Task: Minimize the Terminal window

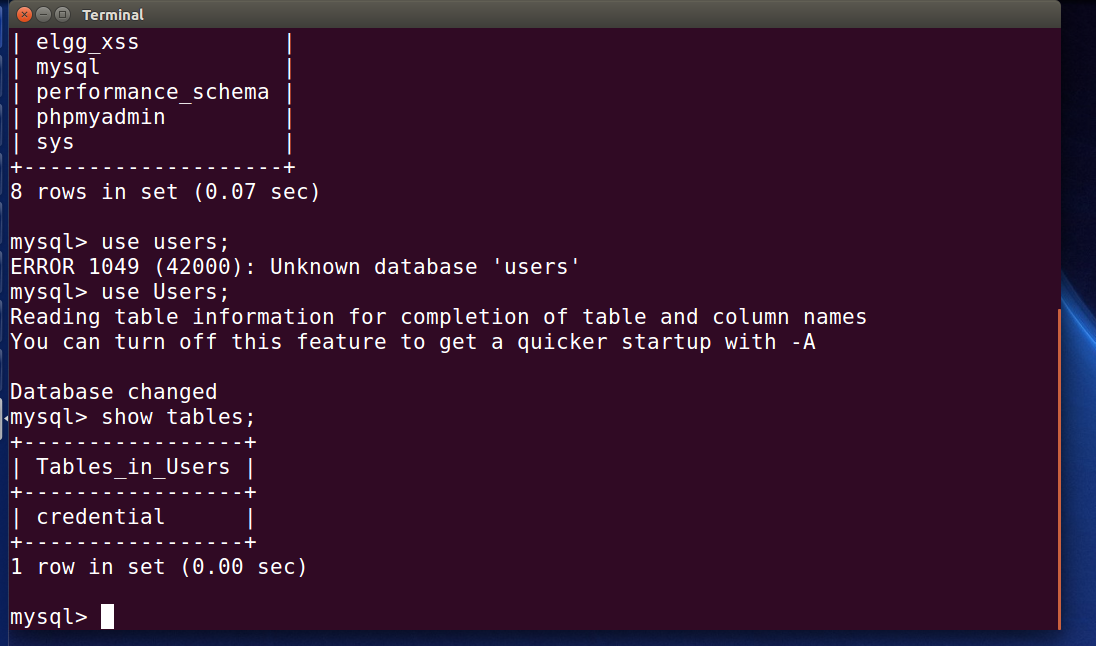Action: pos(43,14)
